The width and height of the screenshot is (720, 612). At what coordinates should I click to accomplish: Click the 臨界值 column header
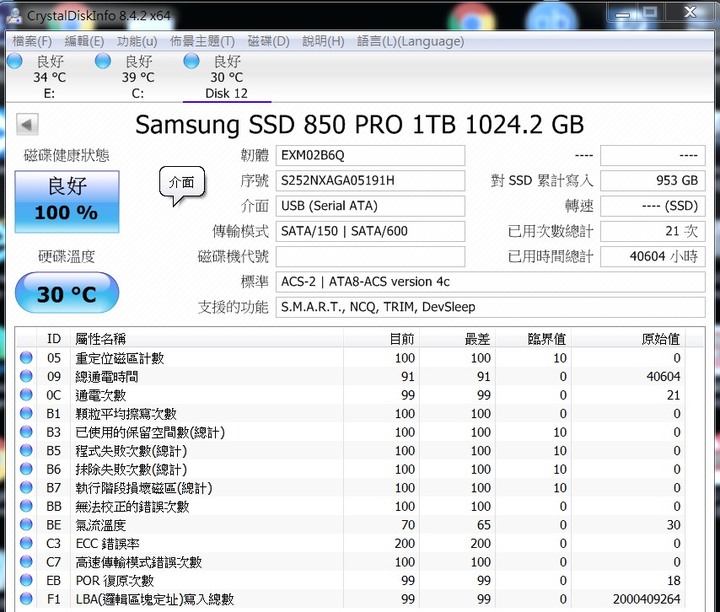(x=533, y=339)
